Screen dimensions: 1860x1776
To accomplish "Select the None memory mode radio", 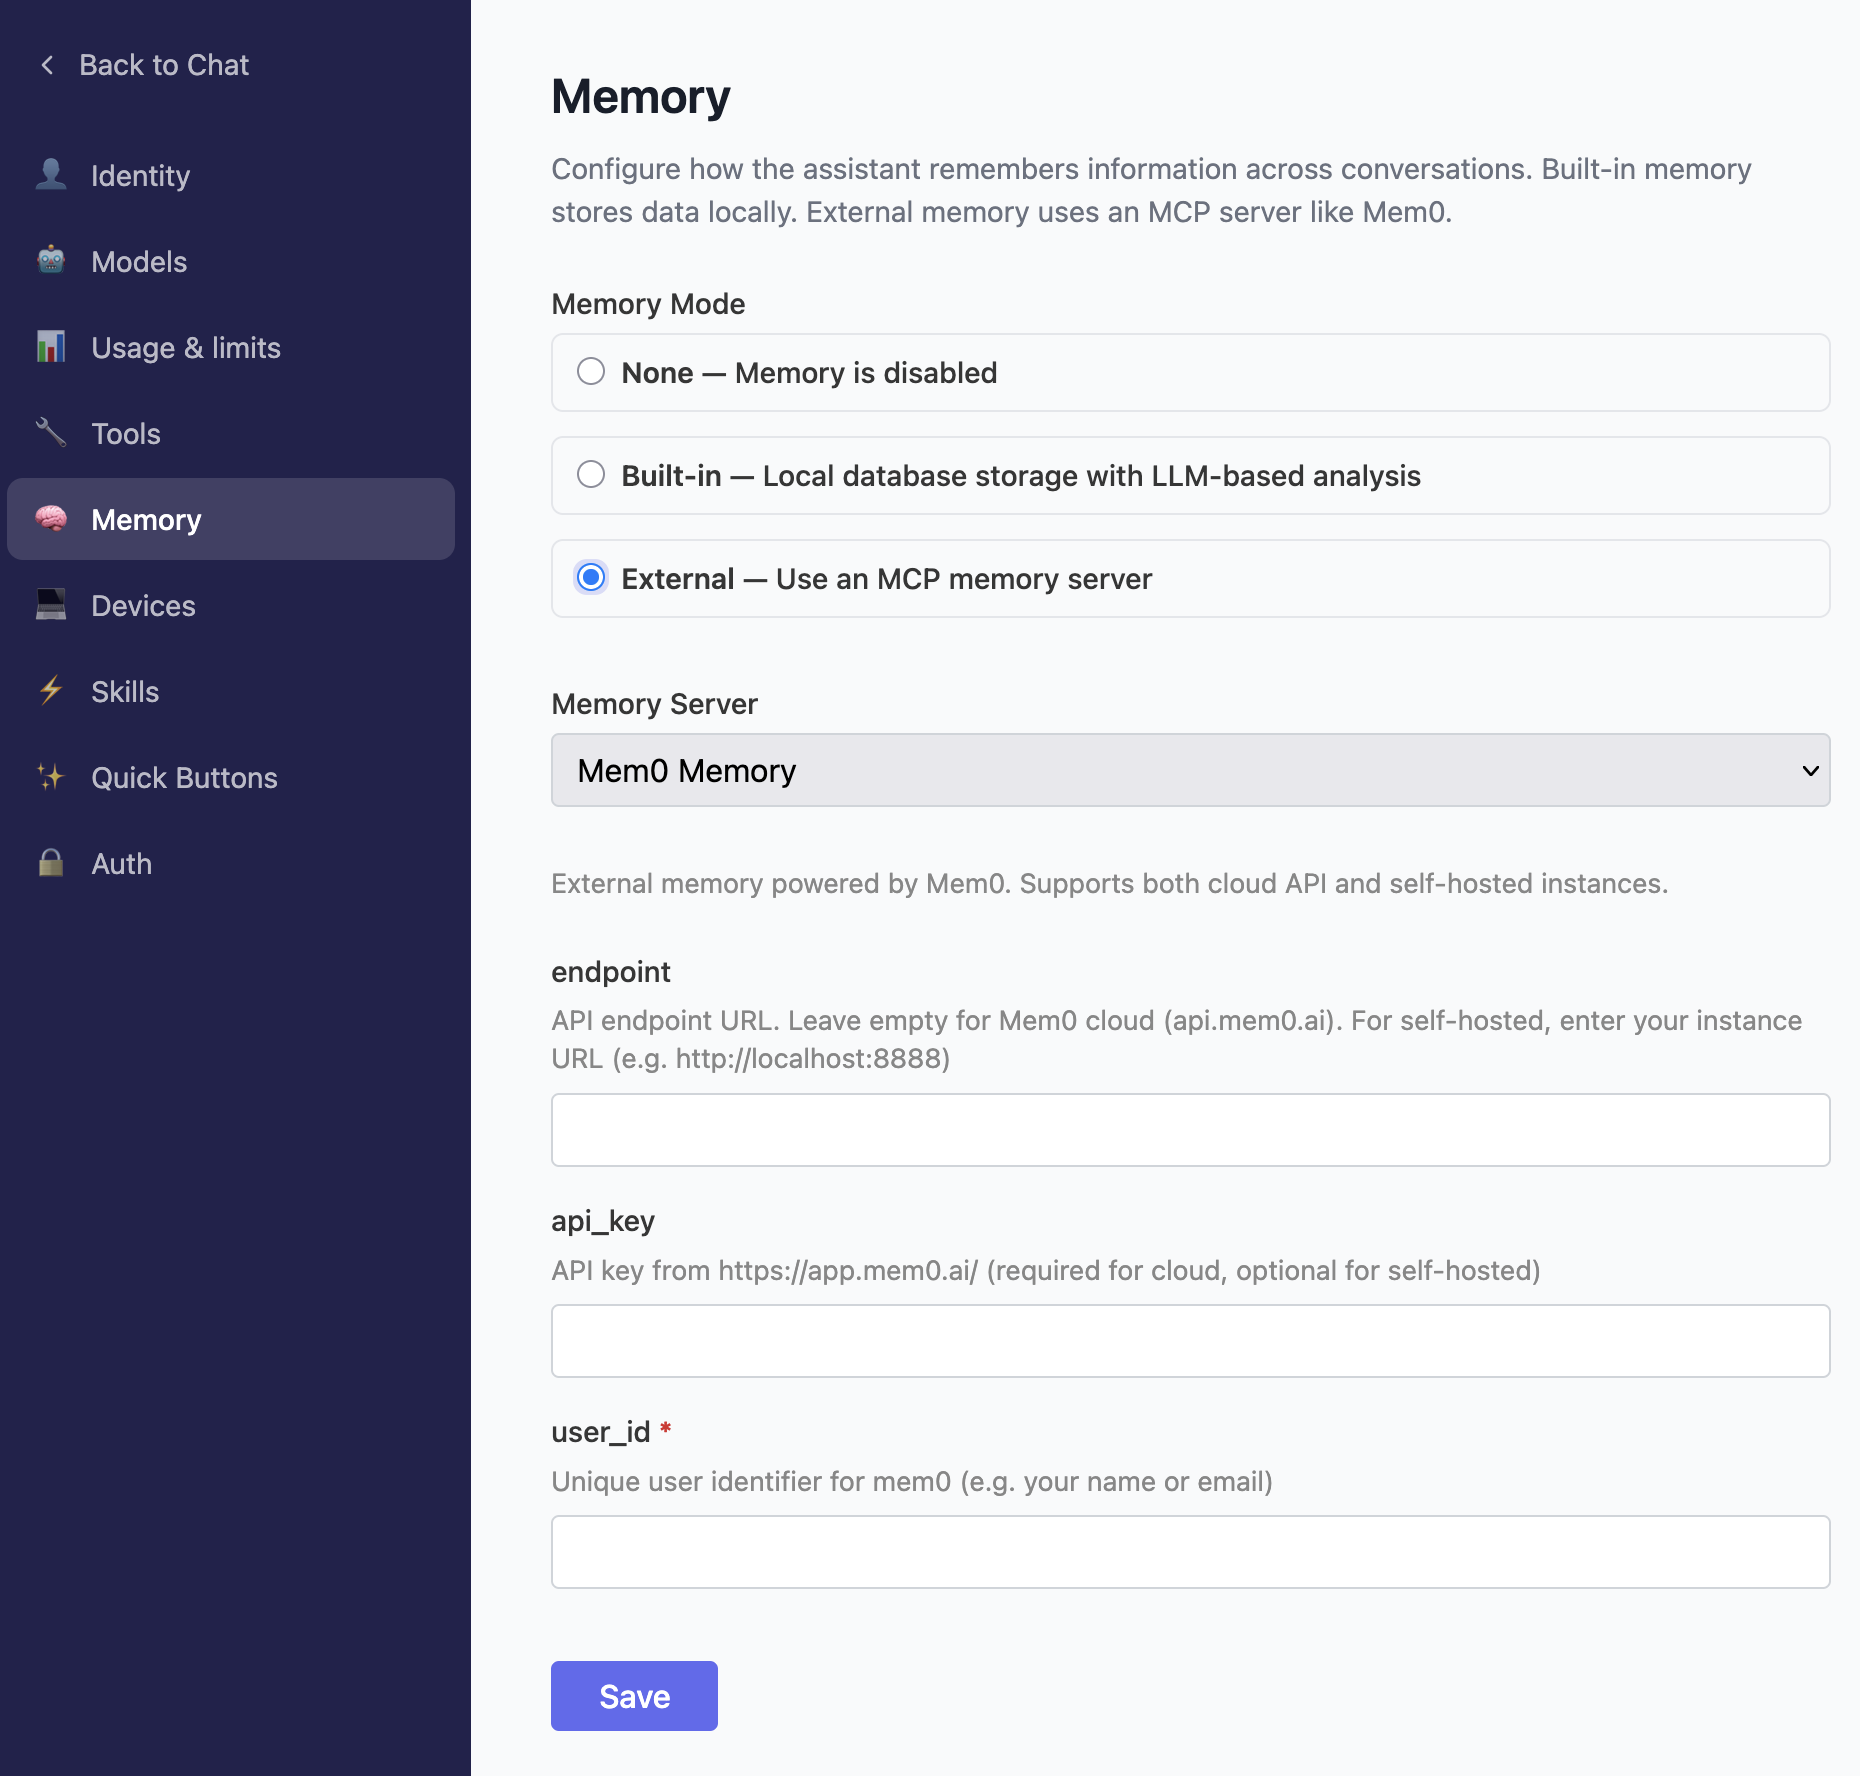I will pyautogui.click(x=591, y=372).
